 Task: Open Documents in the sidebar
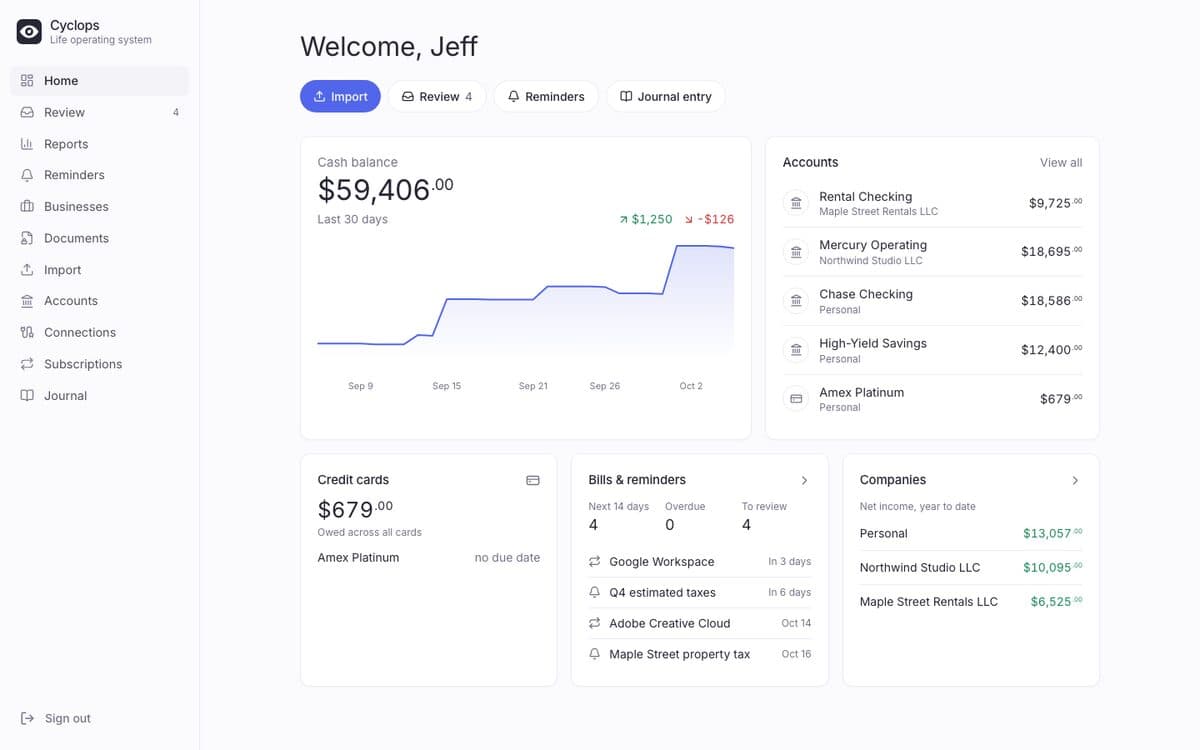click(x=100, y=238)
